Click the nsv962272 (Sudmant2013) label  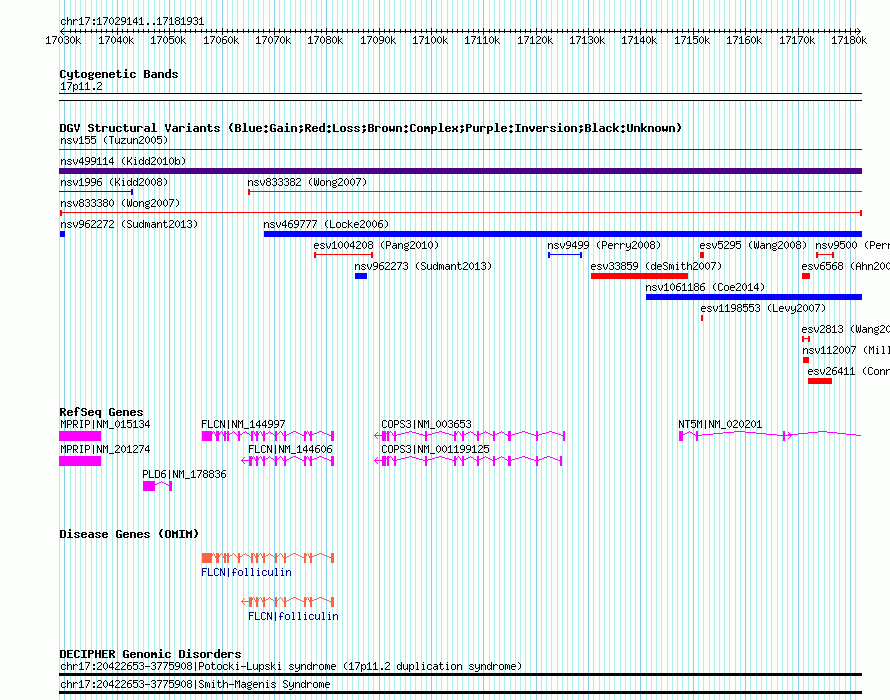point(129,224)
